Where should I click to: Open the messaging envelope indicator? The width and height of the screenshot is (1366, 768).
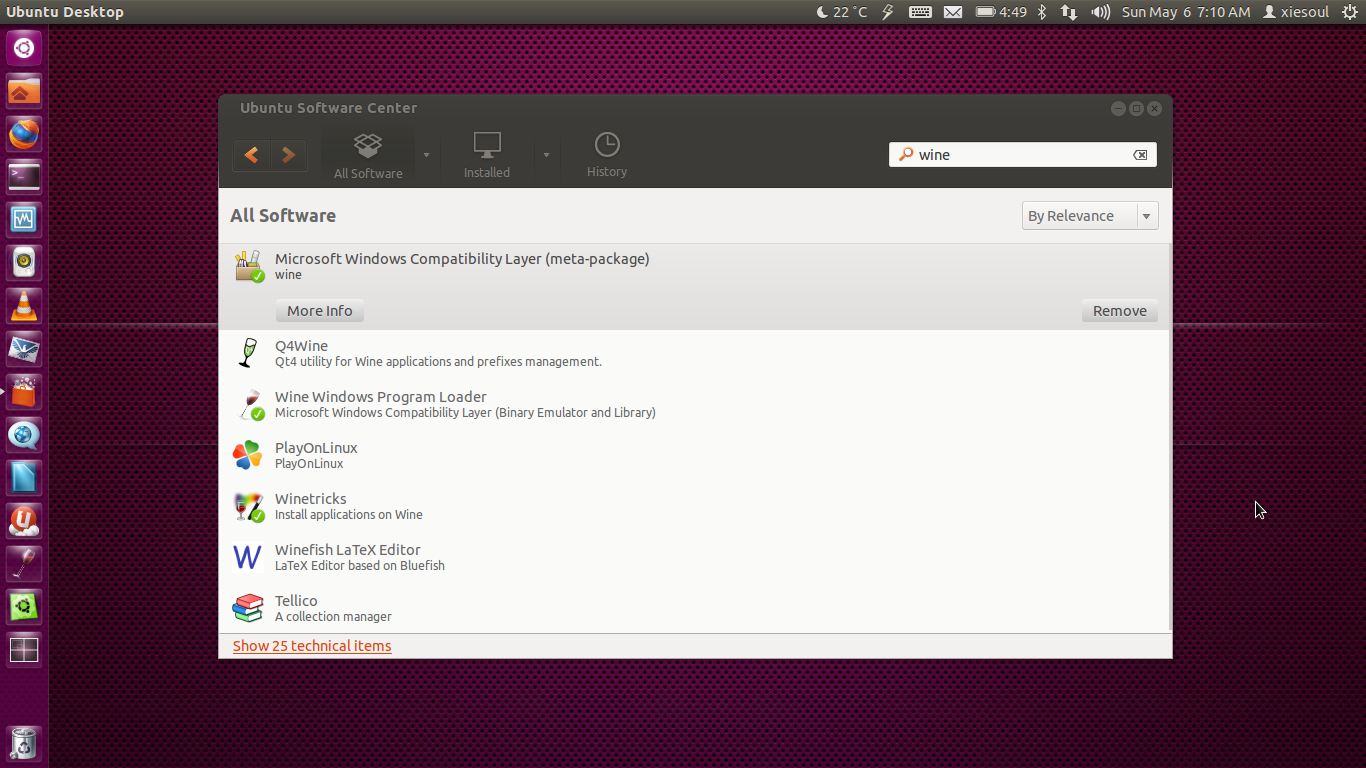(953, 12)
